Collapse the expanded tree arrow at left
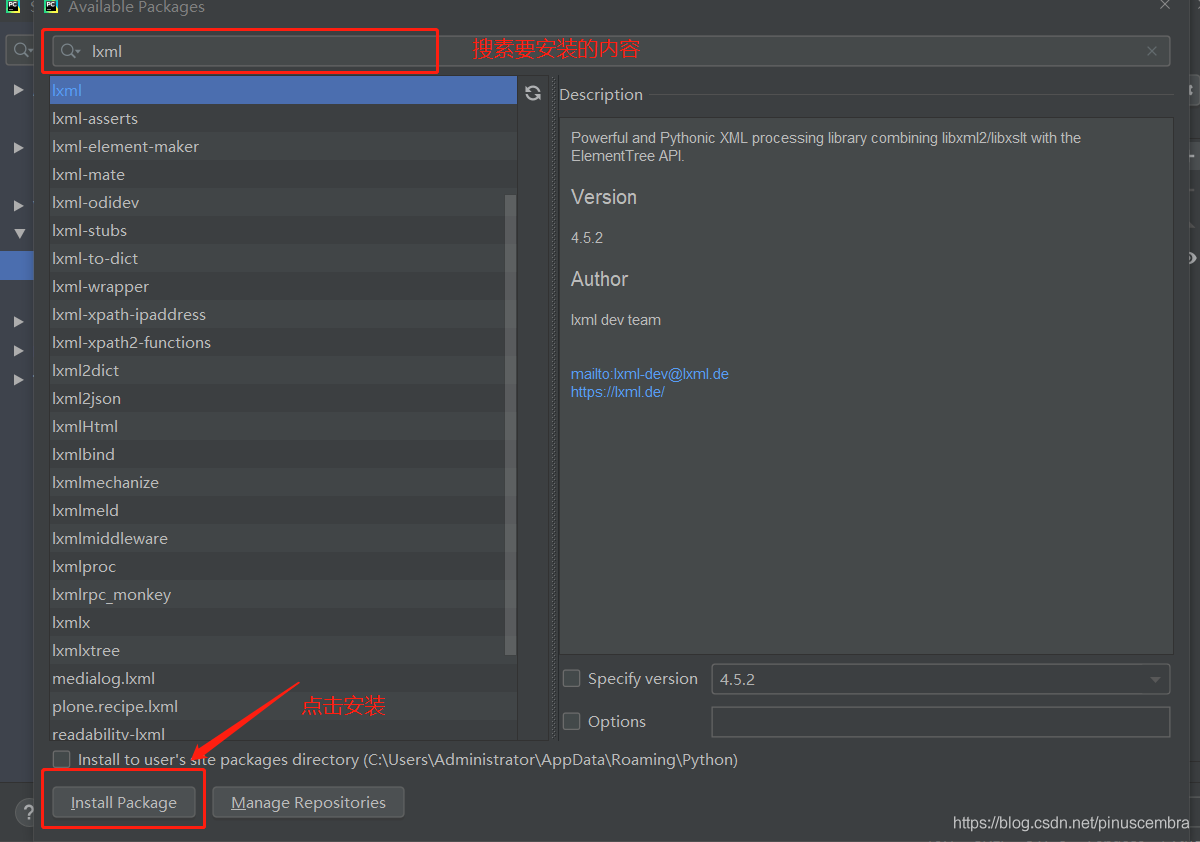1200x842 pixels. (x=19, y=233)
